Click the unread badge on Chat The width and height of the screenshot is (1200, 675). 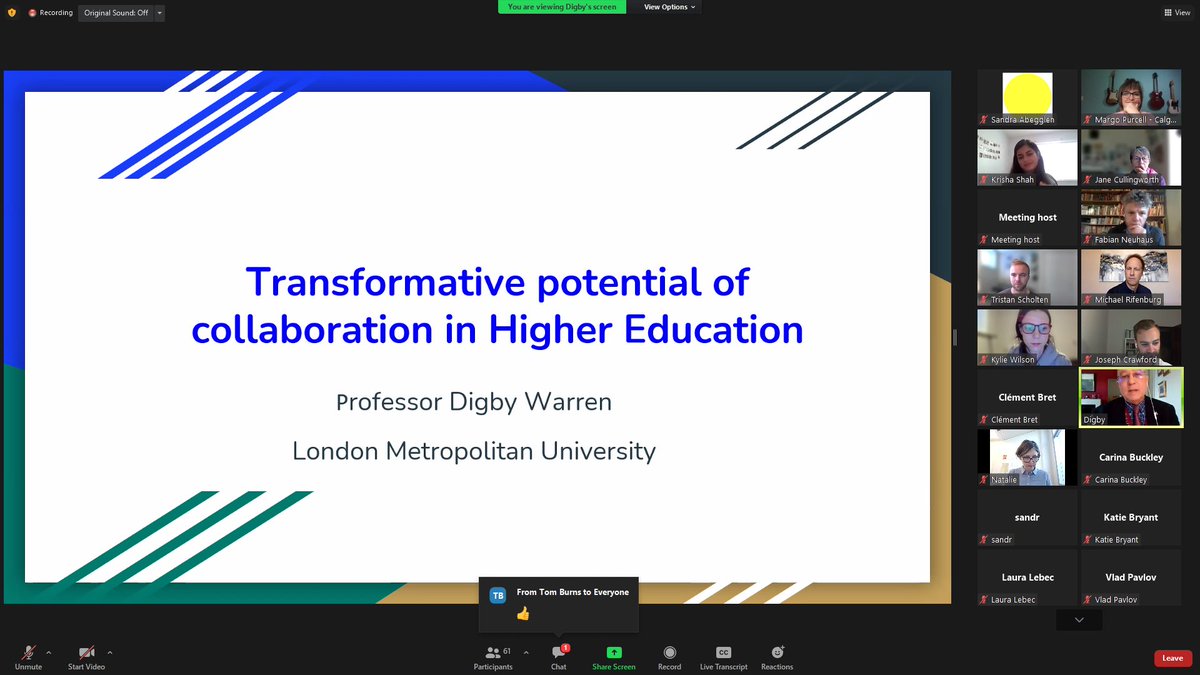(x=566, y=648)
